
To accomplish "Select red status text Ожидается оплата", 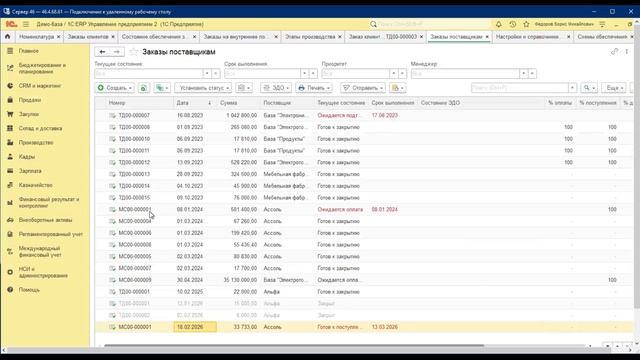I will tap(340, 209).
